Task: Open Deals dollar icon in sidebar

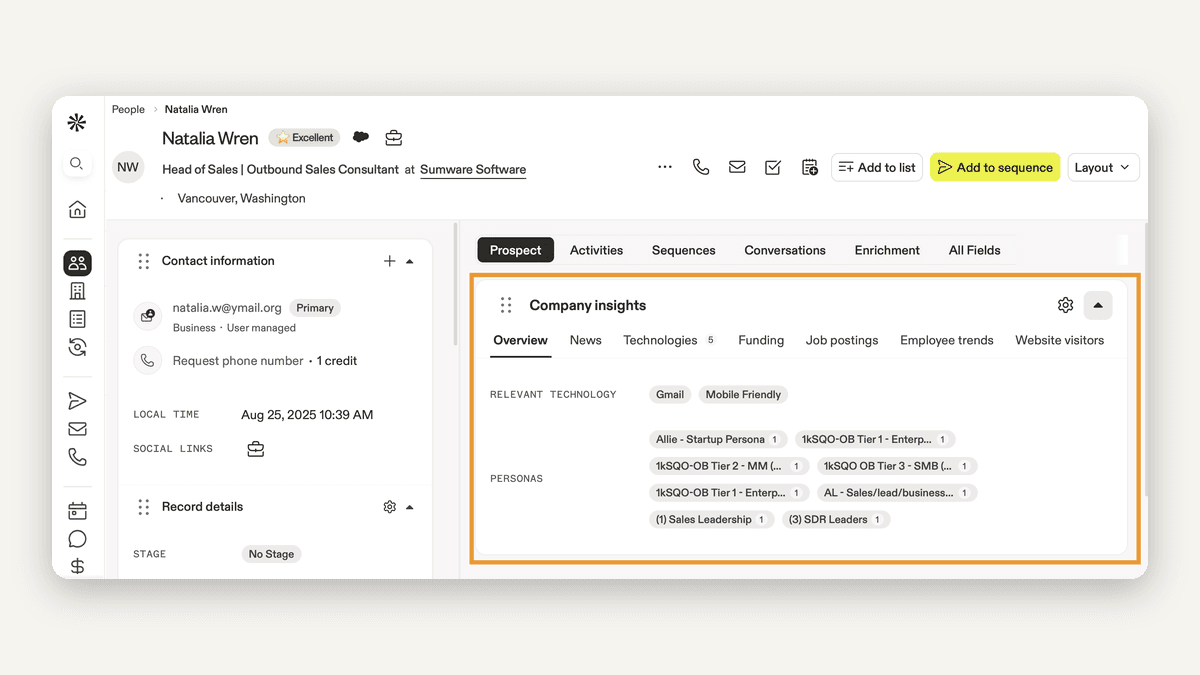Action: click(77, 566)
